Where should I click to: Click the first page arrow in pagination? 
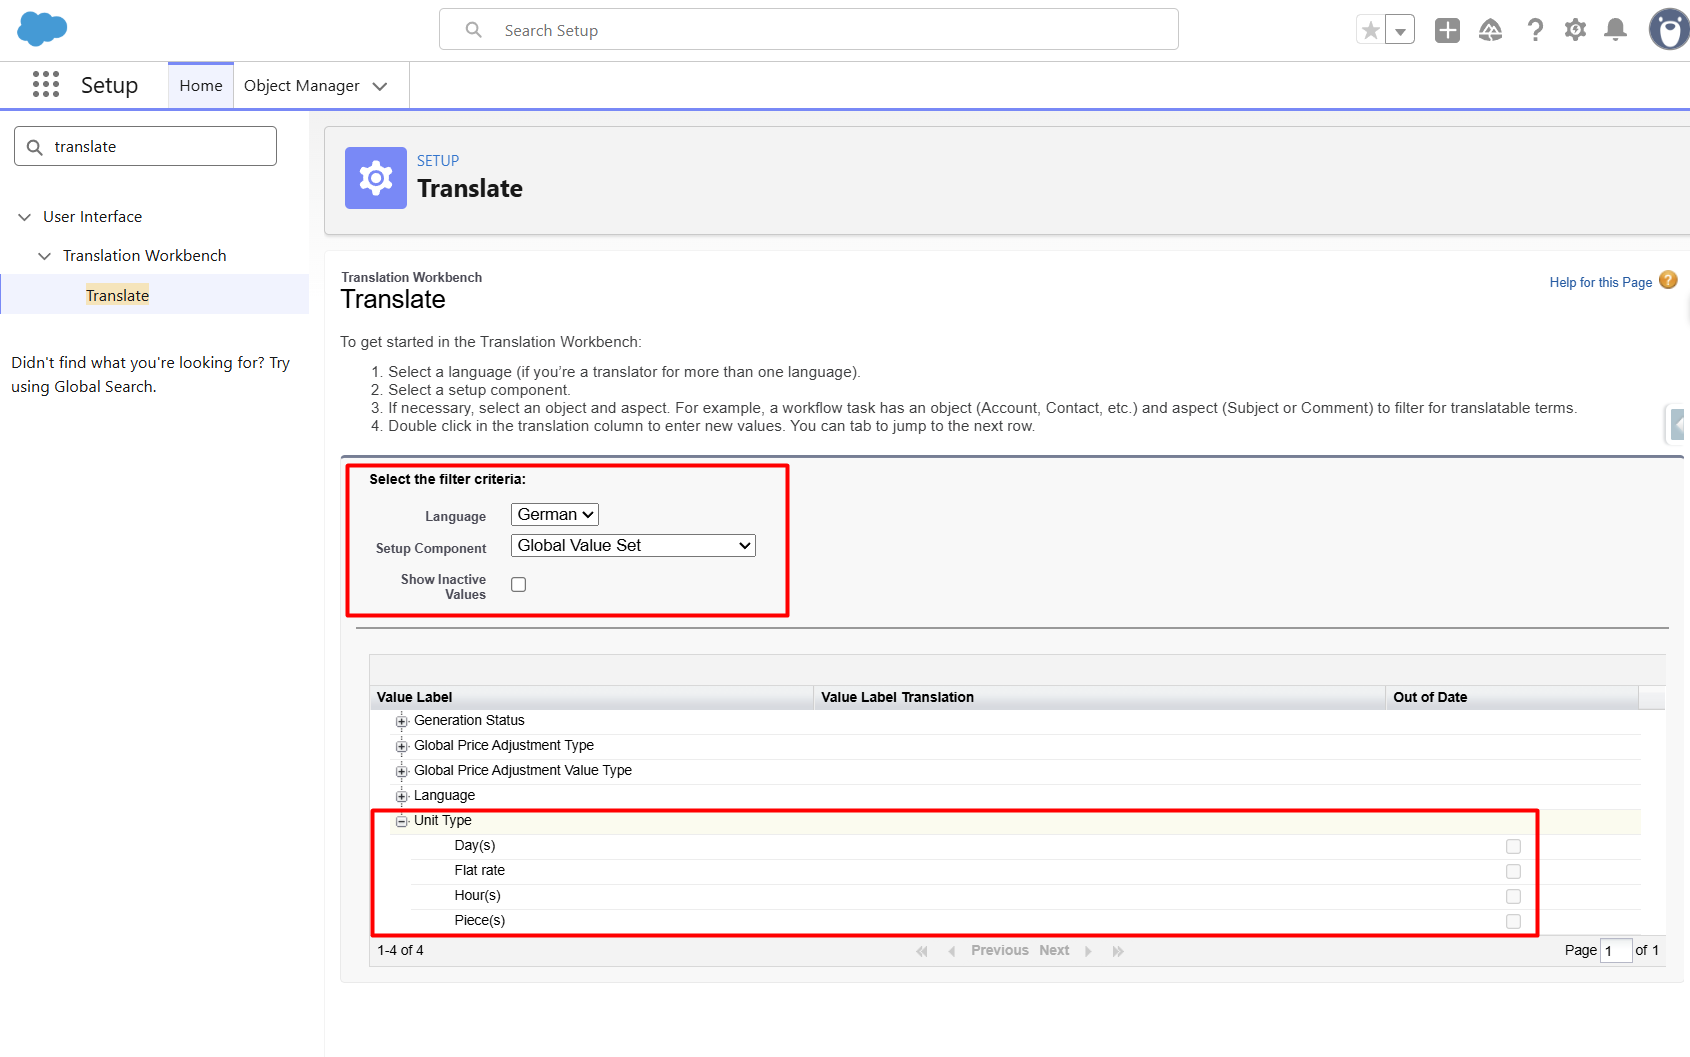click(922, 951)
